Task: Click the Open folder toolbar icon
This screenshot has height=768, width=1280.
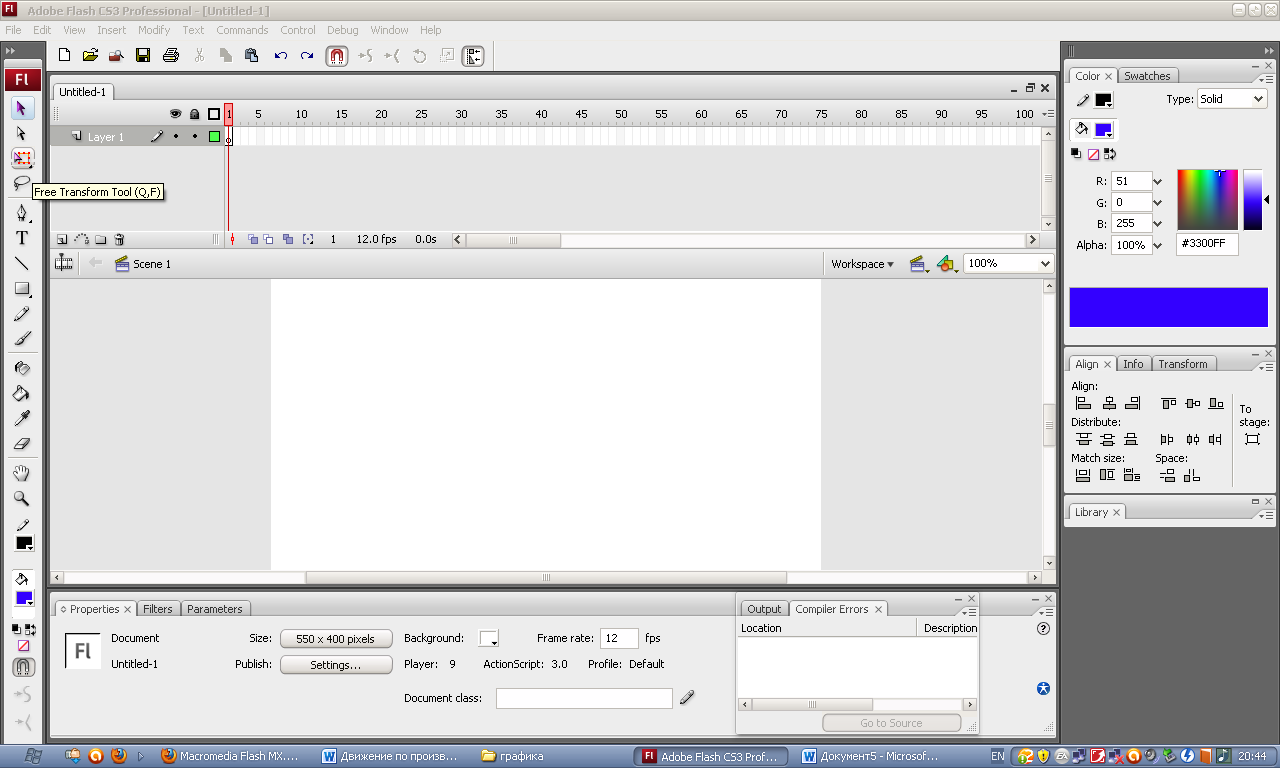Action: [x=90, y=56]
